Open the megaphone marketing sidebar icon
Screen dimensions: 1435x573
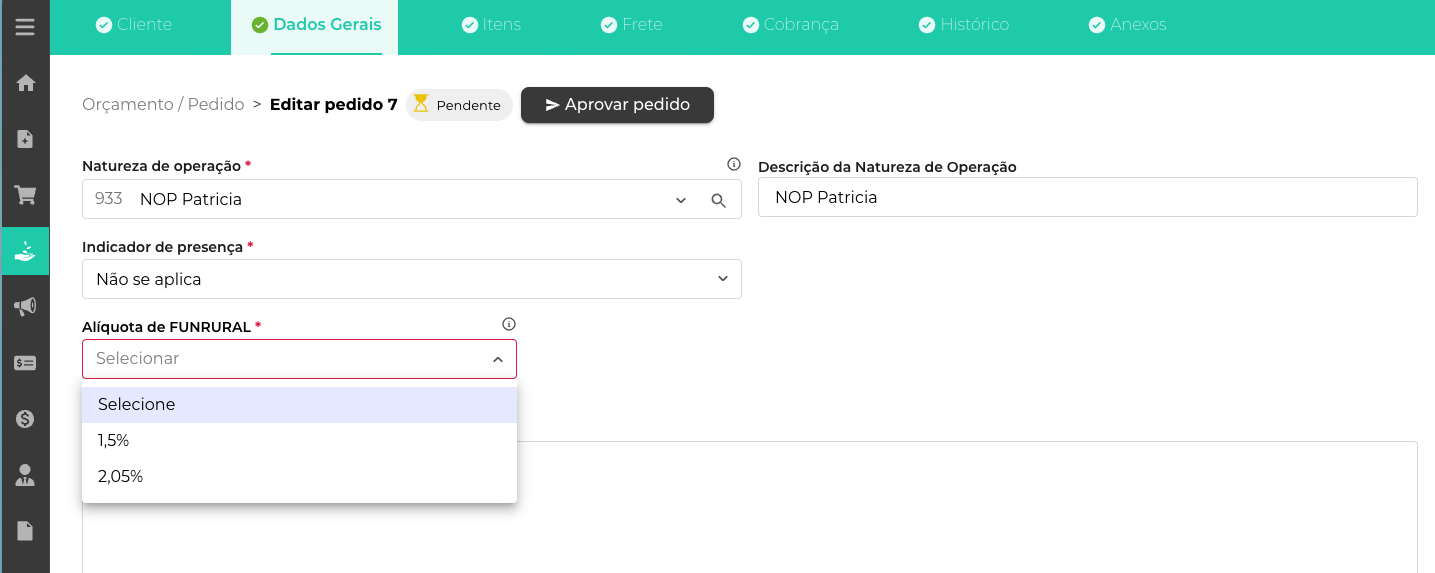pyautogui.click(x=25, y=307)
